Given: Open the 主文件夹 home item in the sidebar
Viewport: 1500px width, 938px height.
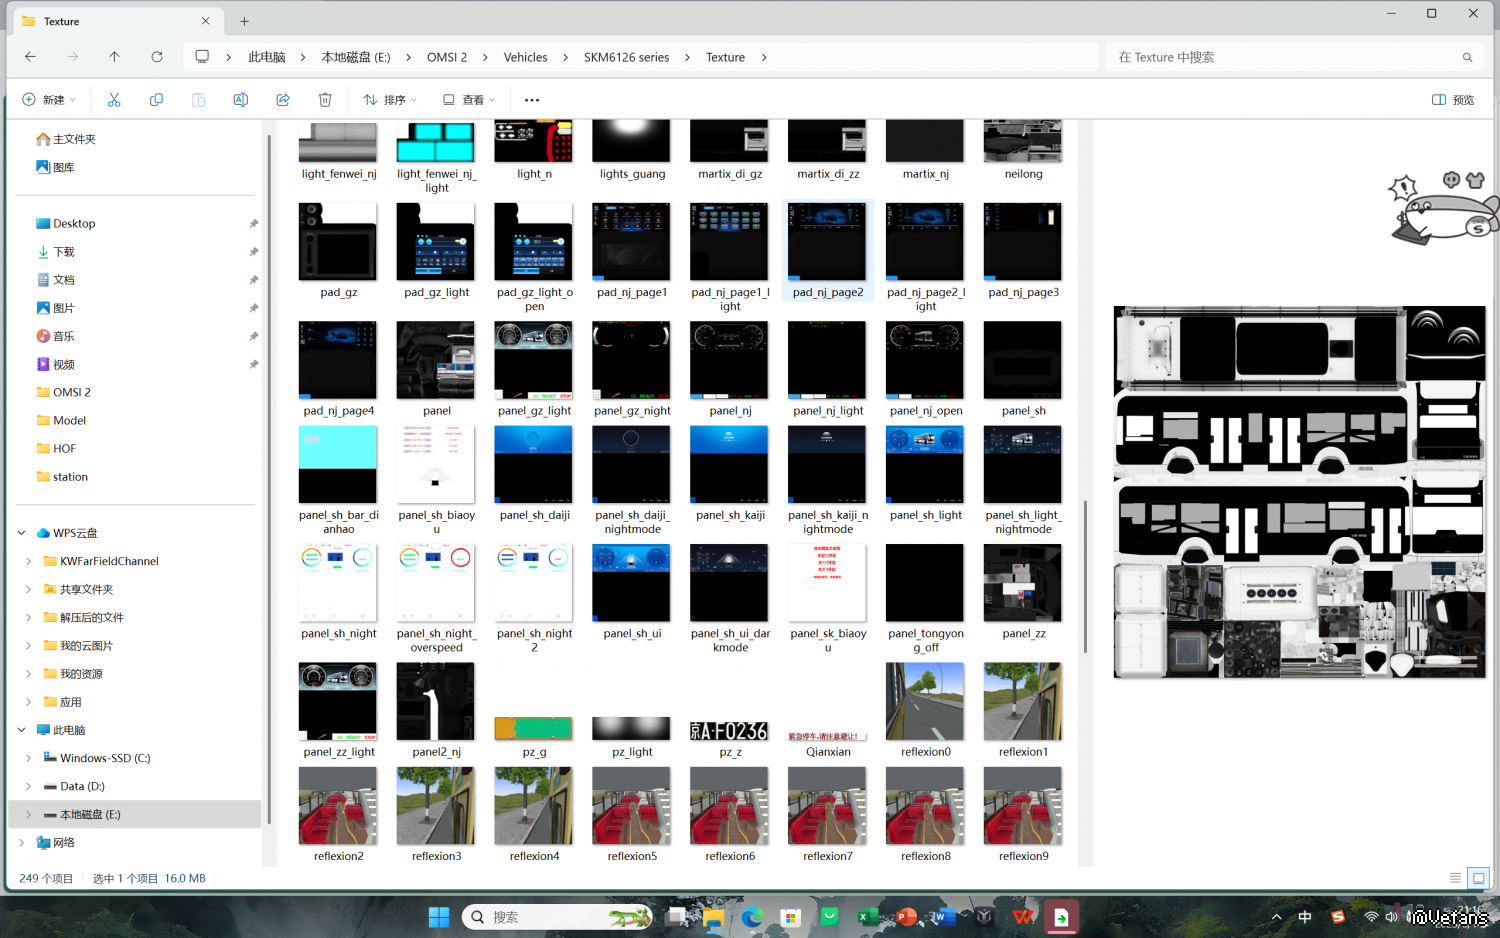Looking at the screenshot, I should coord(66,139).
